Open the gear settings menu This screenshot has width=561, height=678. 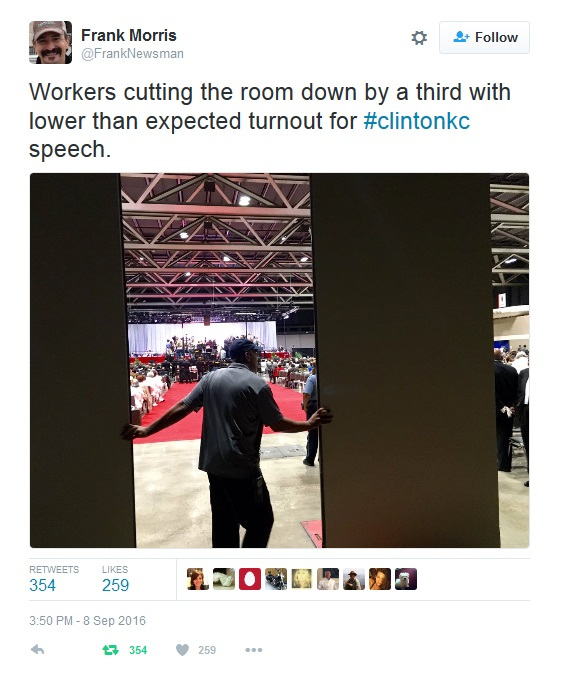click(x=419, y=38)
